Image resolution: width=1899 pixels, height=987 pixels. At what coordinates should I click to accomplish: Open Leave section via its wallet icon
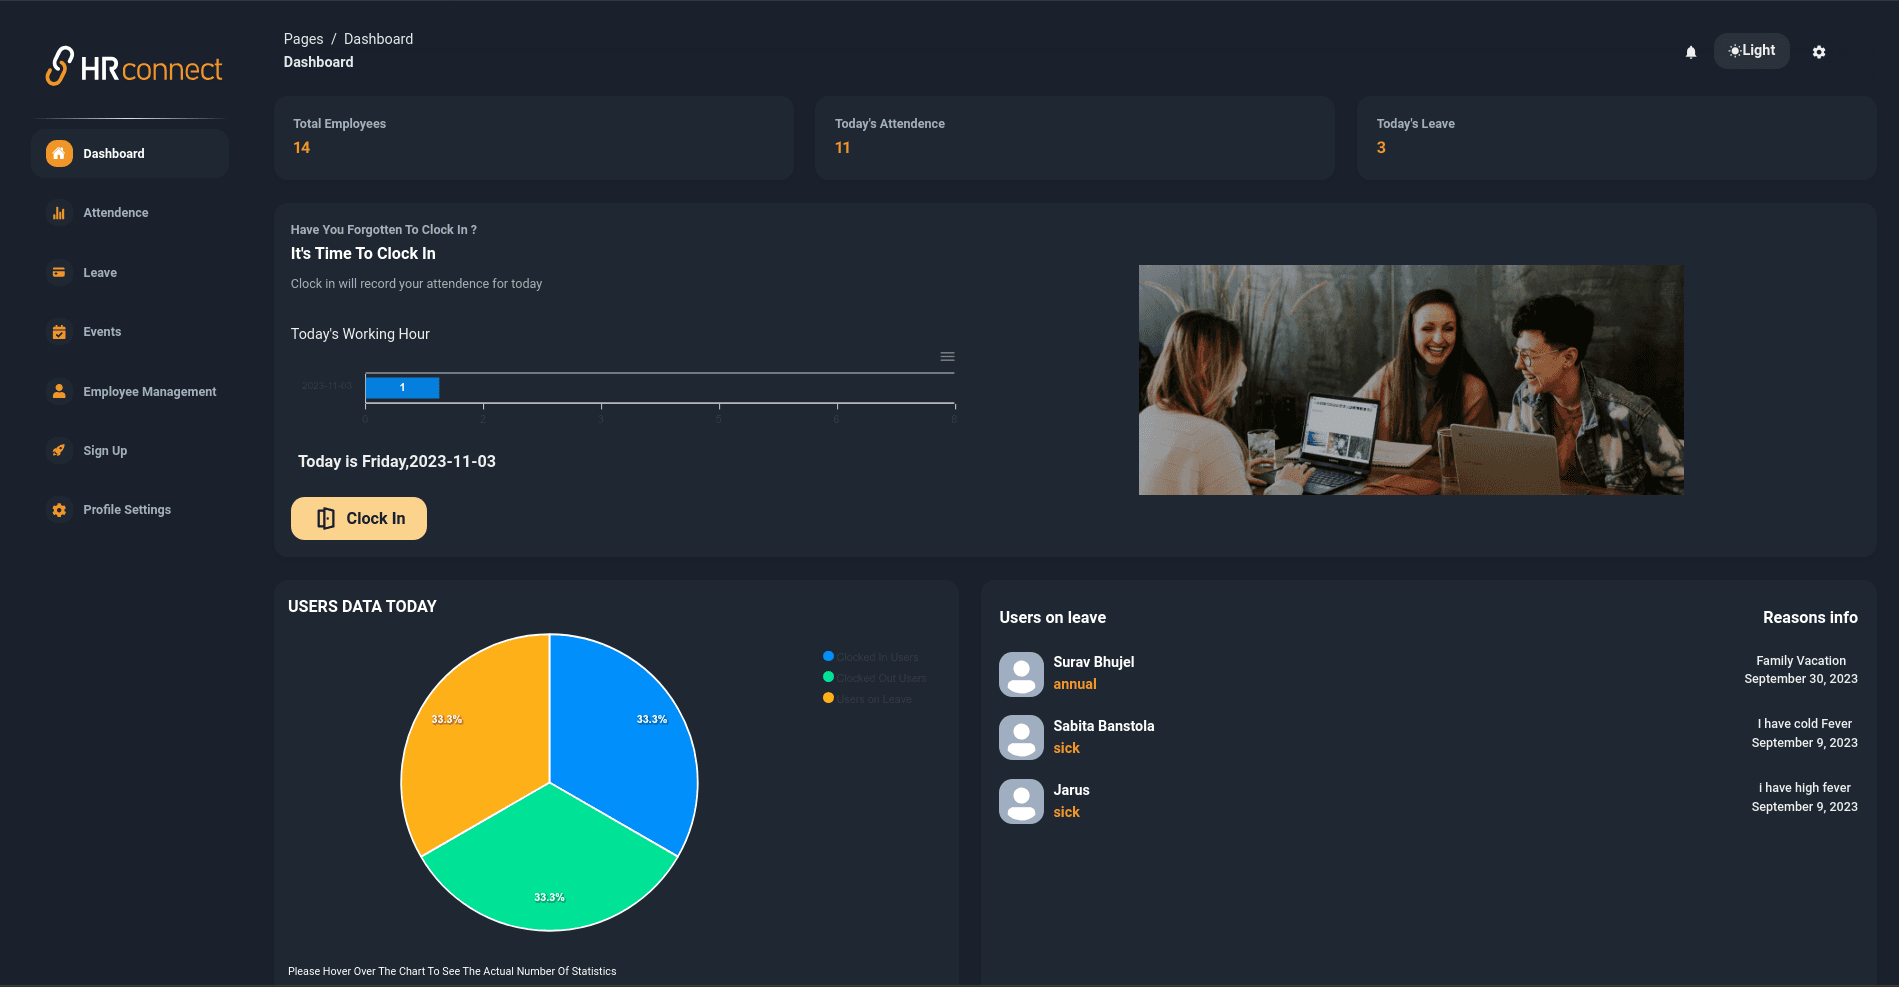[59, 272]
